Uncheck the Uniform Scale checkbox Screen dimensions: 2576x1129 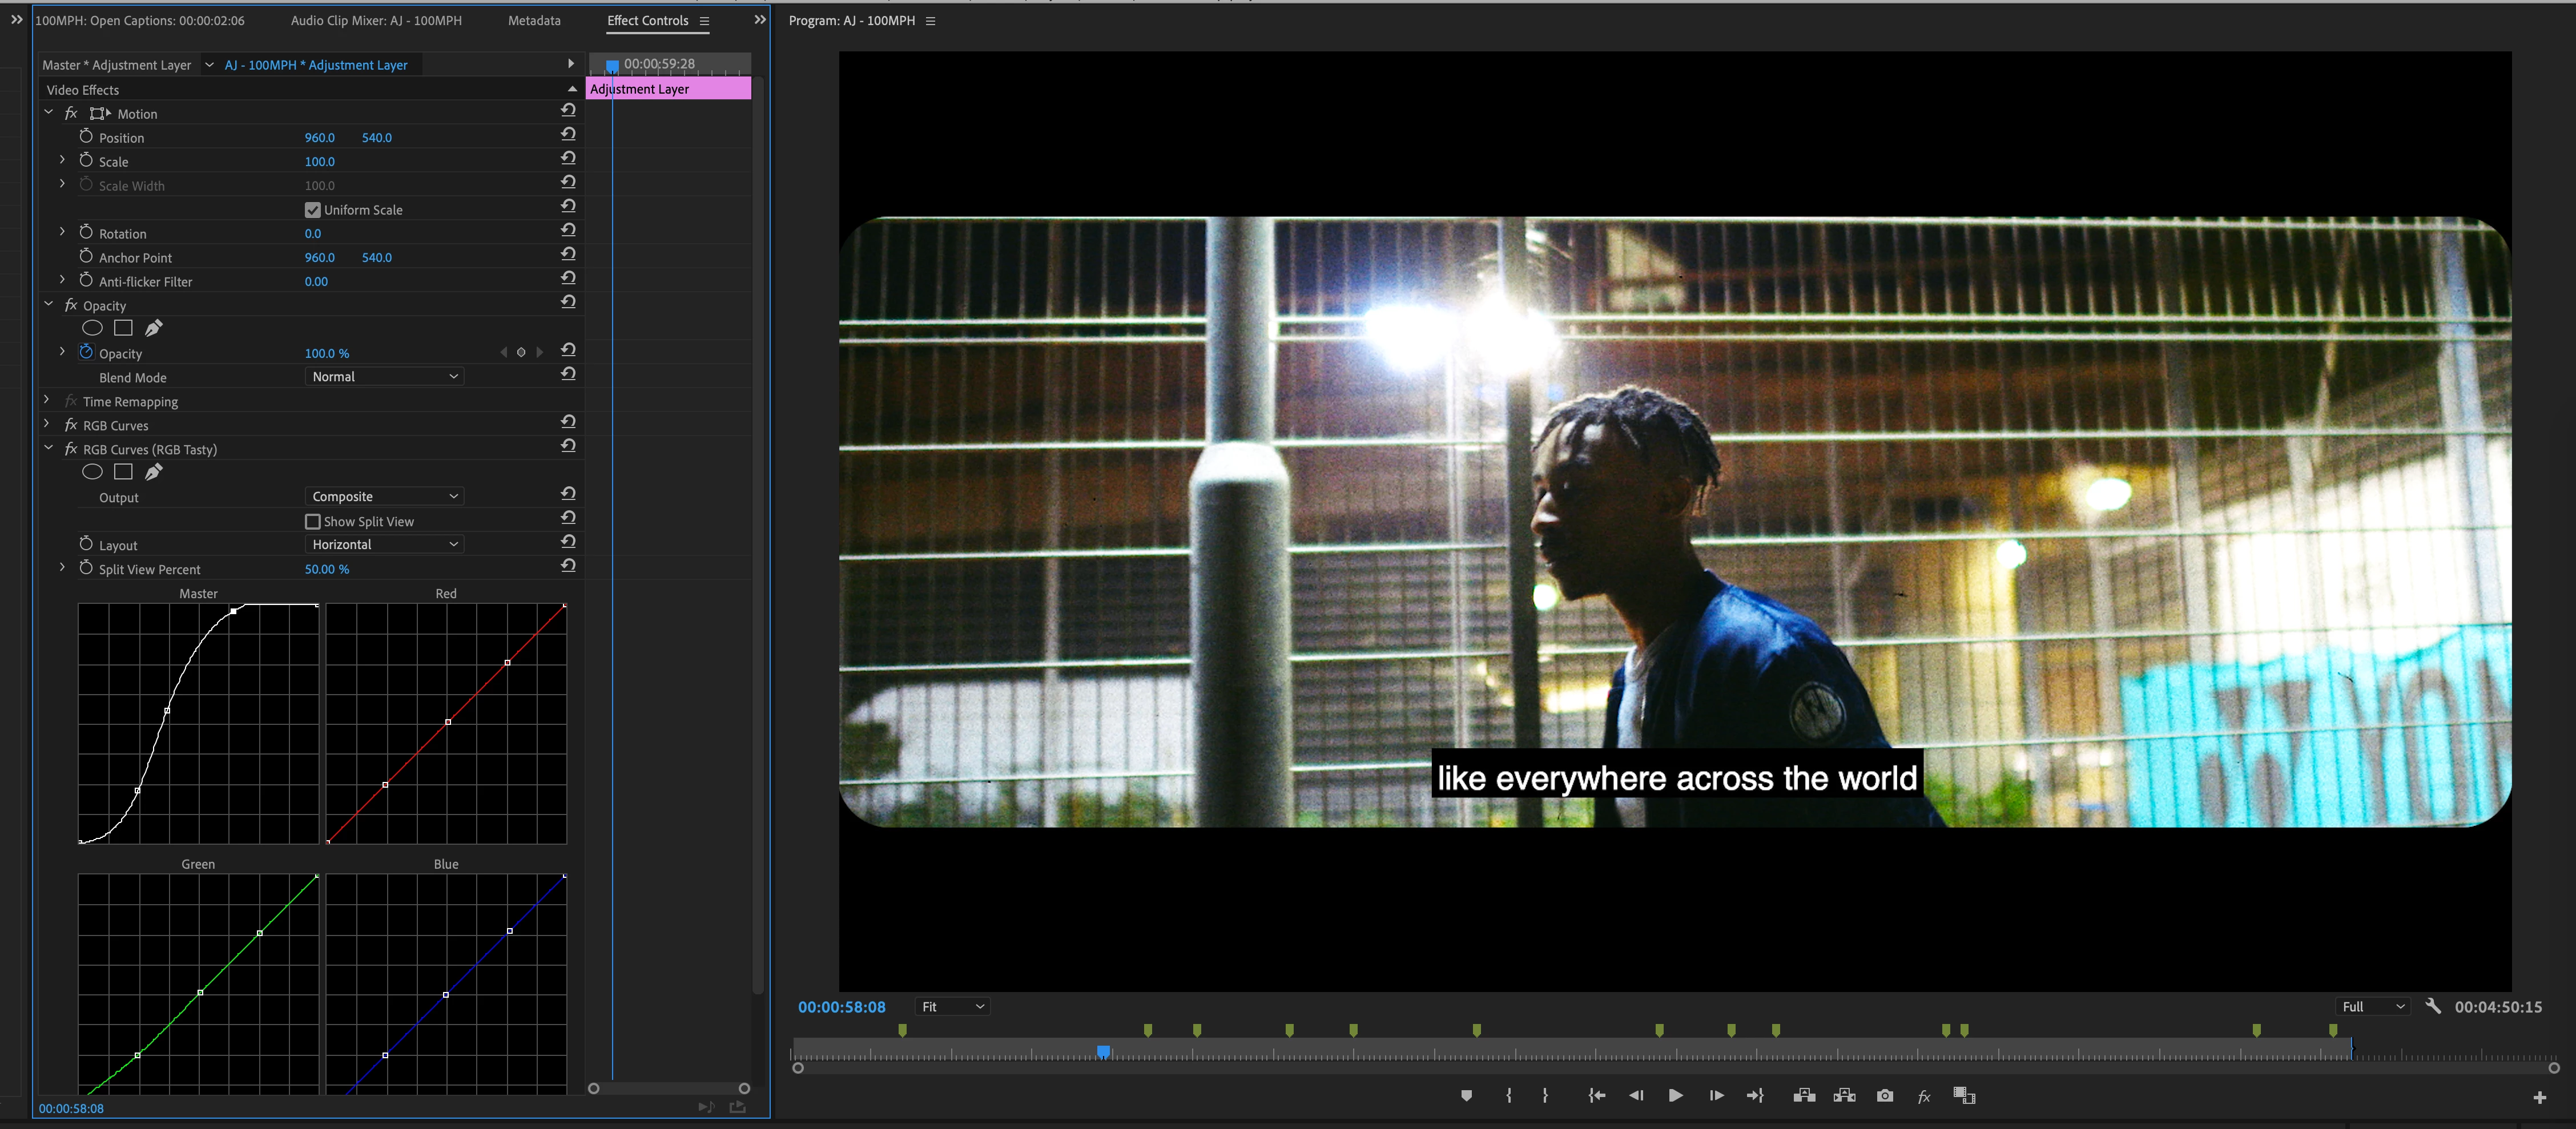(313, 210)
